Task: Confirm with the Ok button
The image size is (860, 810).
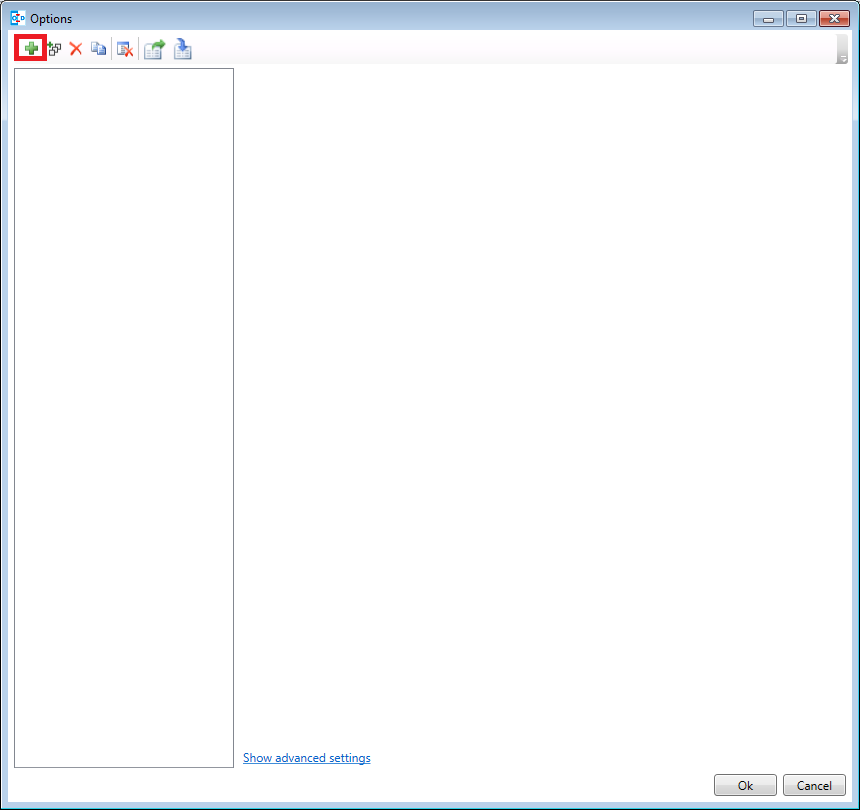Action: [745, 785]
